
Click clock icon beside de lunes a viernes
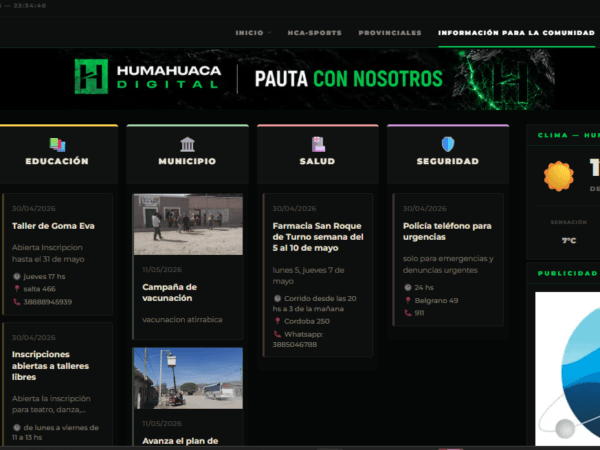[x=17, y=427]
